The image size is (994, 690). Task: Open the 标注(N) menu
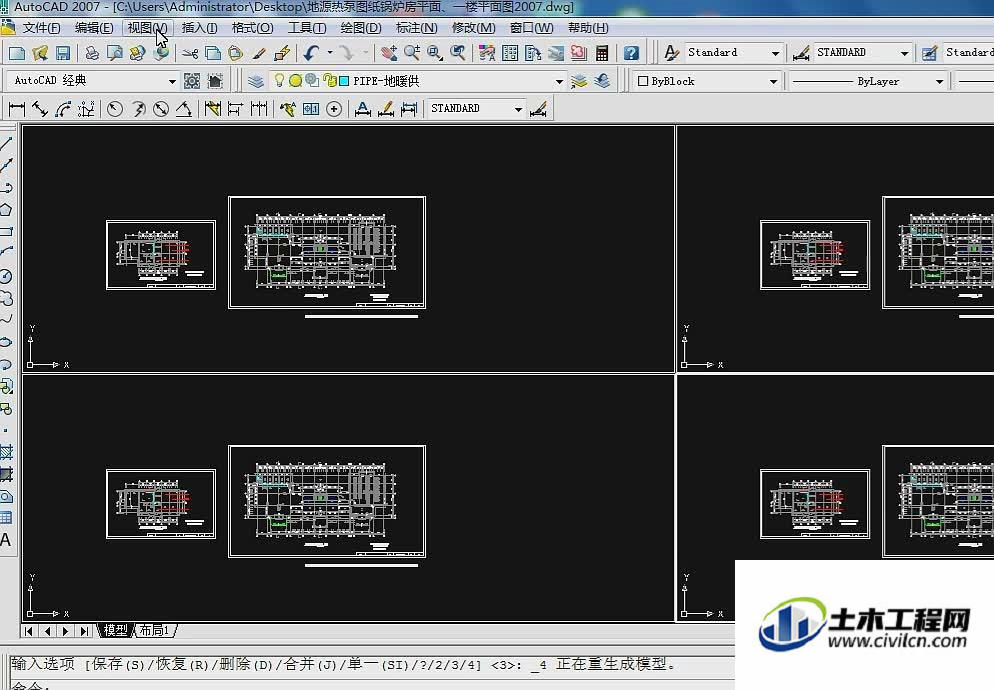click(x=416, y=28)
